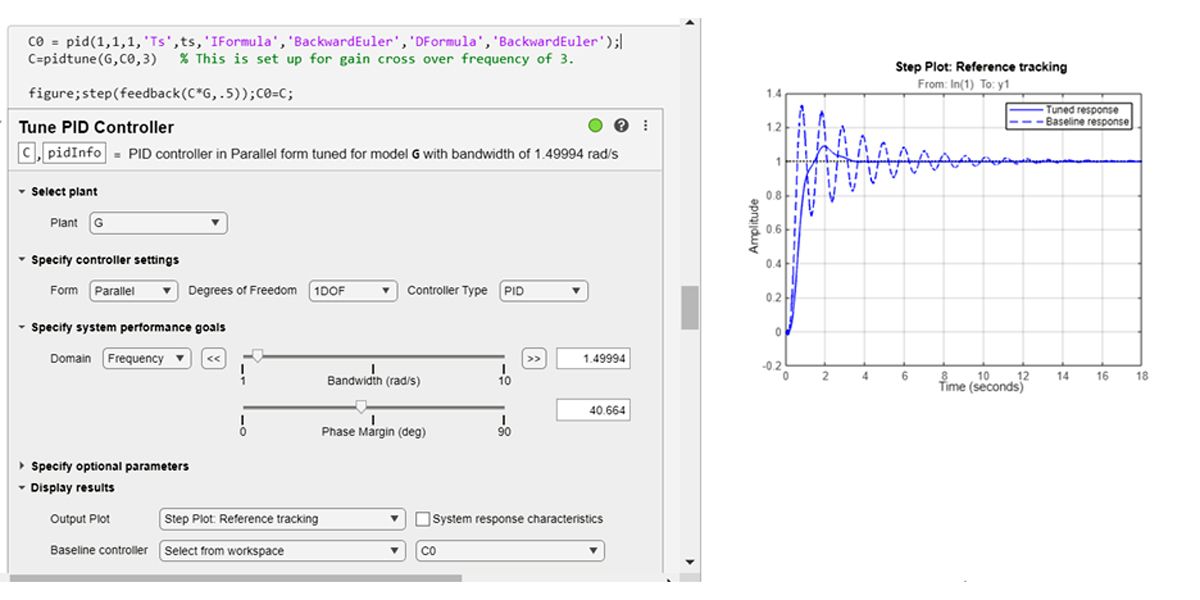Select the C output variable badge

[28, 154]
